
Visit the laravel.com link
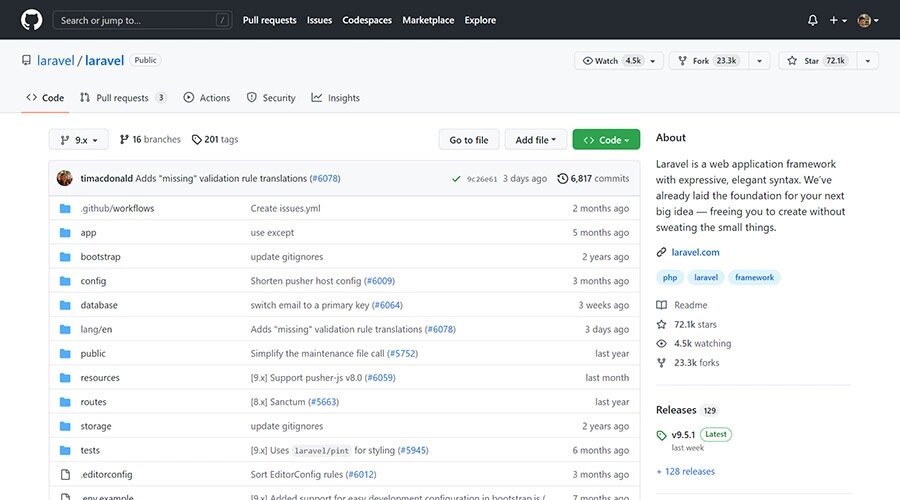click(x=695, y=252)
